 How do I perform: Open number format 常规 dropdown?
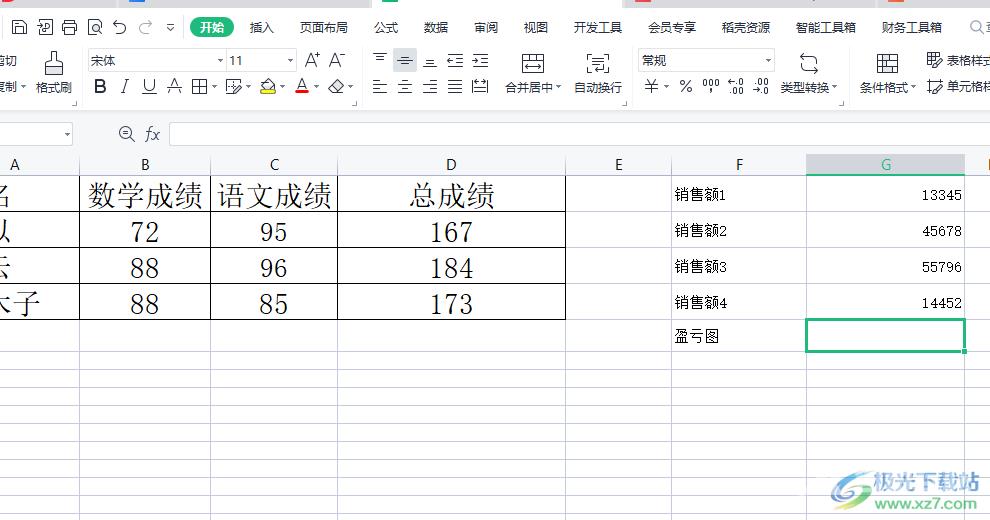(768, 61)
